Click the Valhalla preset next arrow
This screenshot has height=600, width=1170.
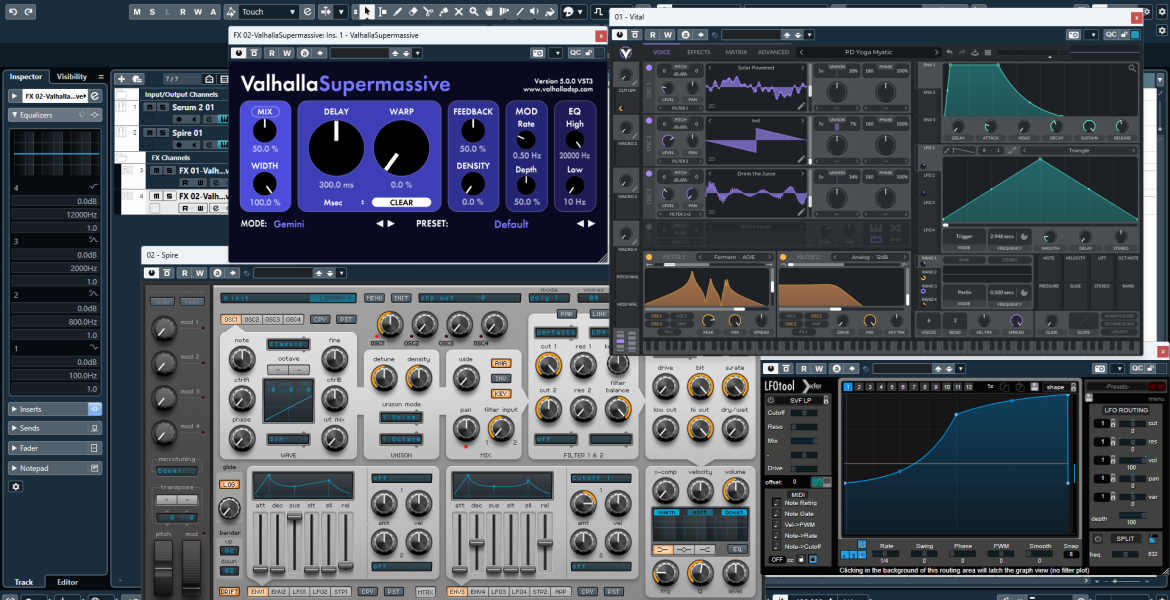pyautogui.click(x=592, y=223)
